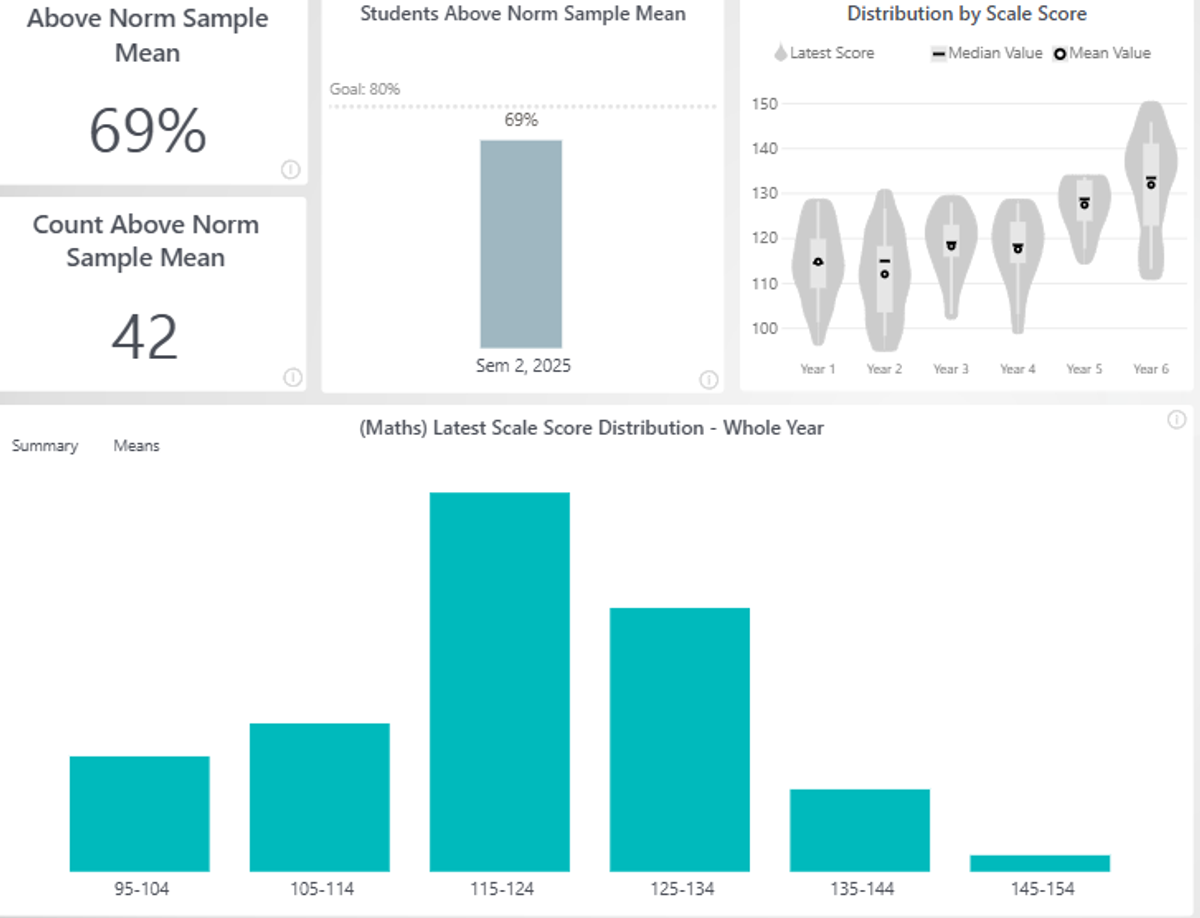Select the Sem 2, 2025 bar
The height and width of the screenshot is (918, 1200).
(x=521, y=244)
